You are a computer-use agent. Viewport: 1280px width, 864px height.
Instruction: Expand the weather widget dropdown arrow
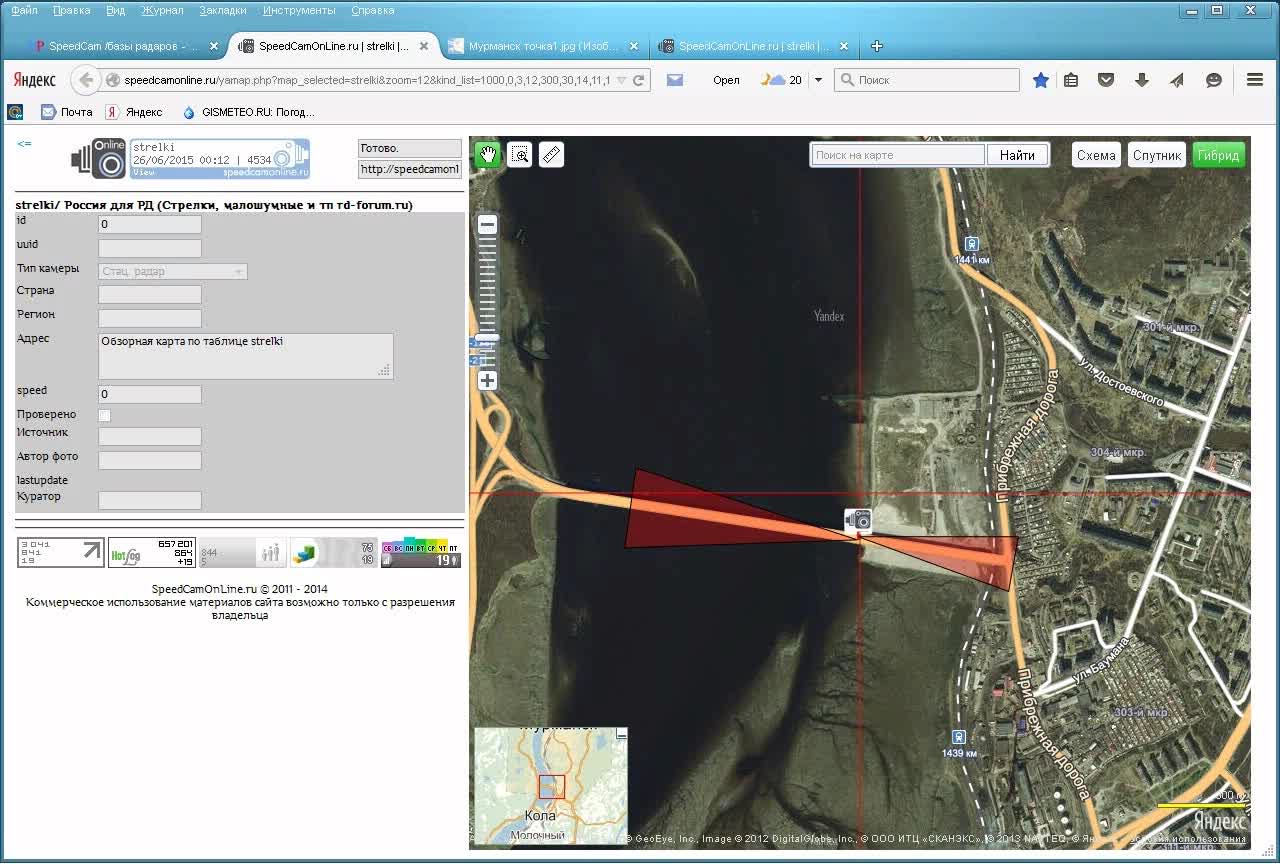tap(818, 80)
